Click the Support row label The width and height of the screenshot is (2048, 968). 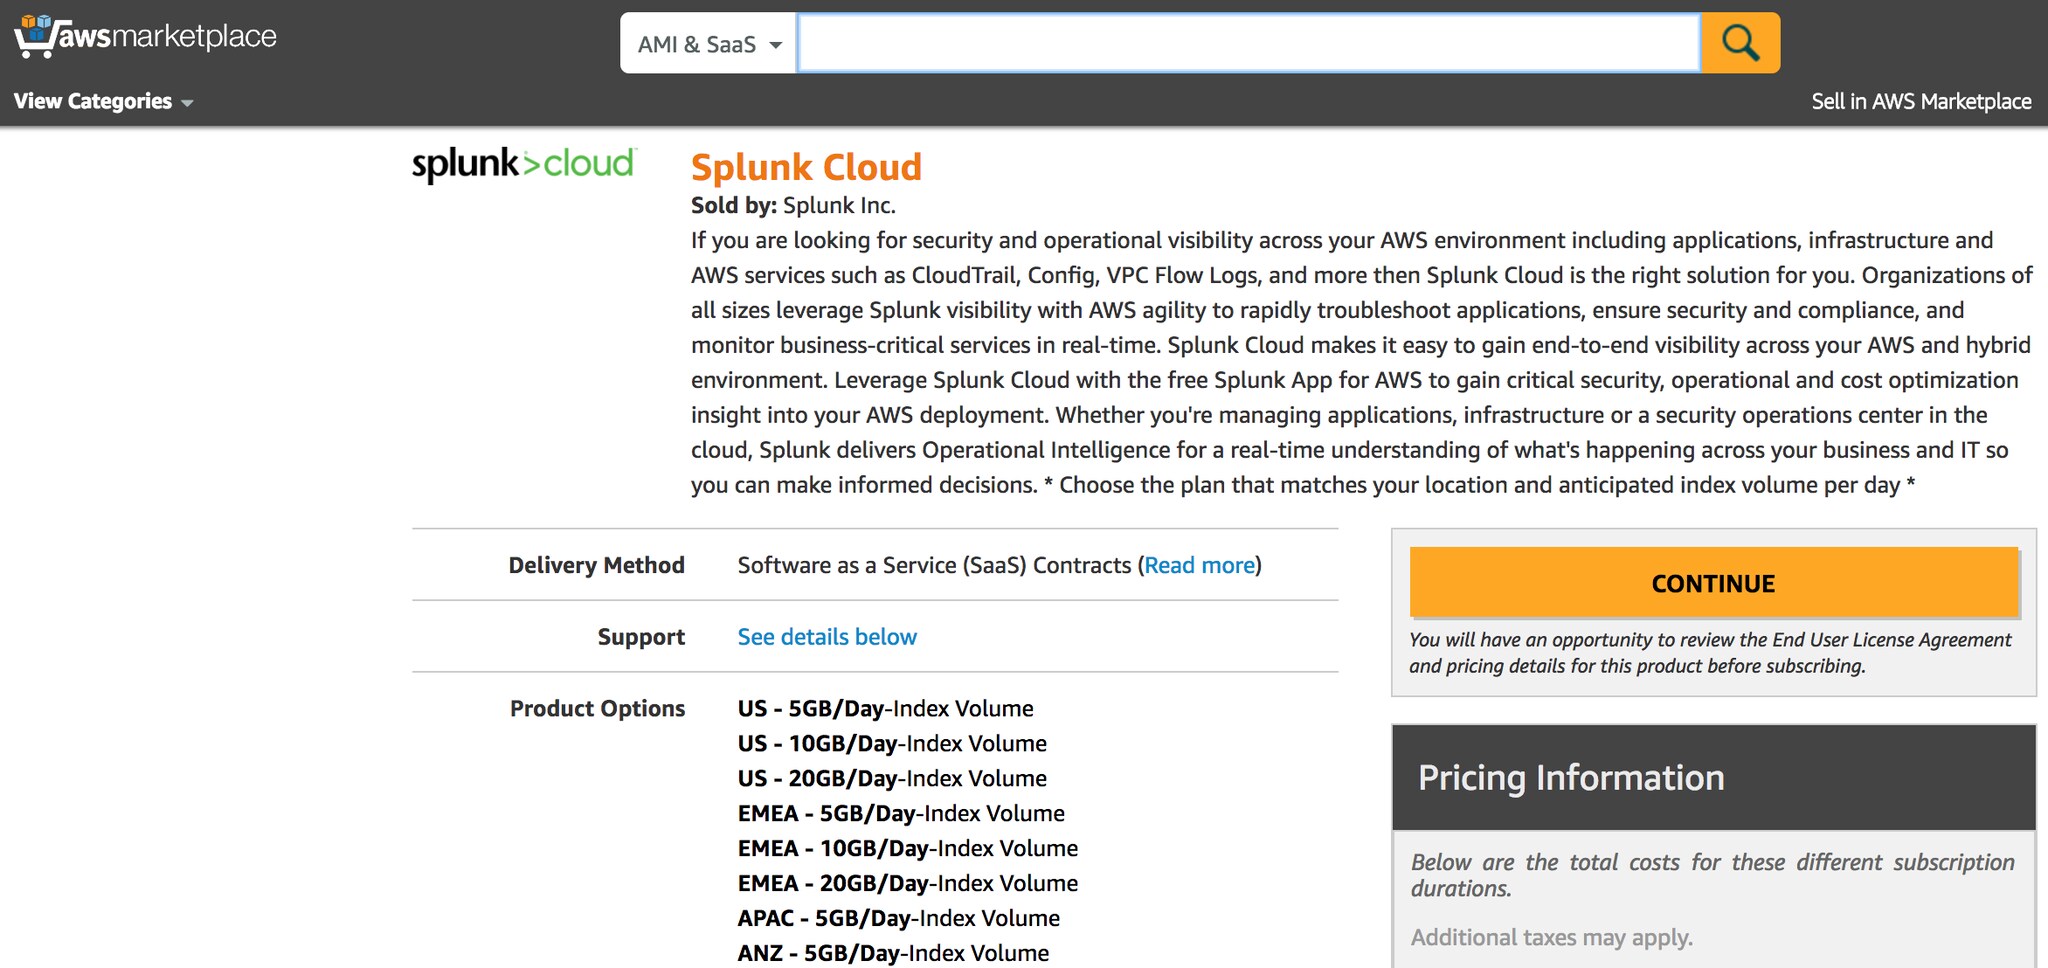coord(641,637)
